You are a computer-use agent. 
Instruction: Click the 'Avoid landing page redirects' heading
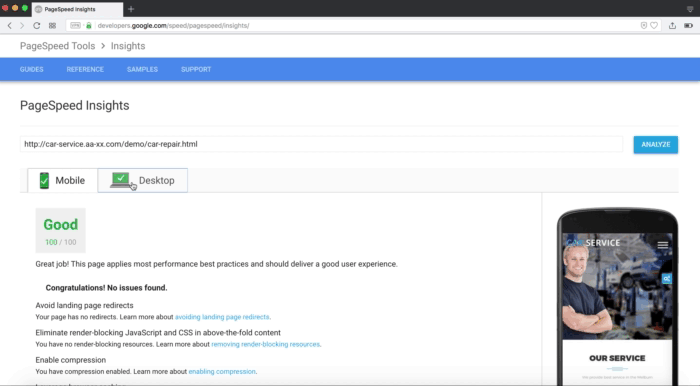[x=84, y=305]
